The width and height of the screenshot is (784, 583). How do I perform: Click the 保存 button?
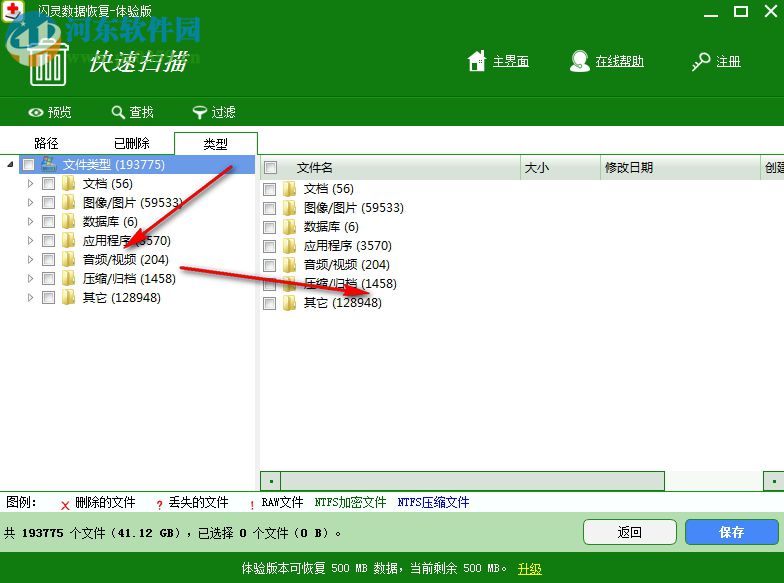coord(732,532)
